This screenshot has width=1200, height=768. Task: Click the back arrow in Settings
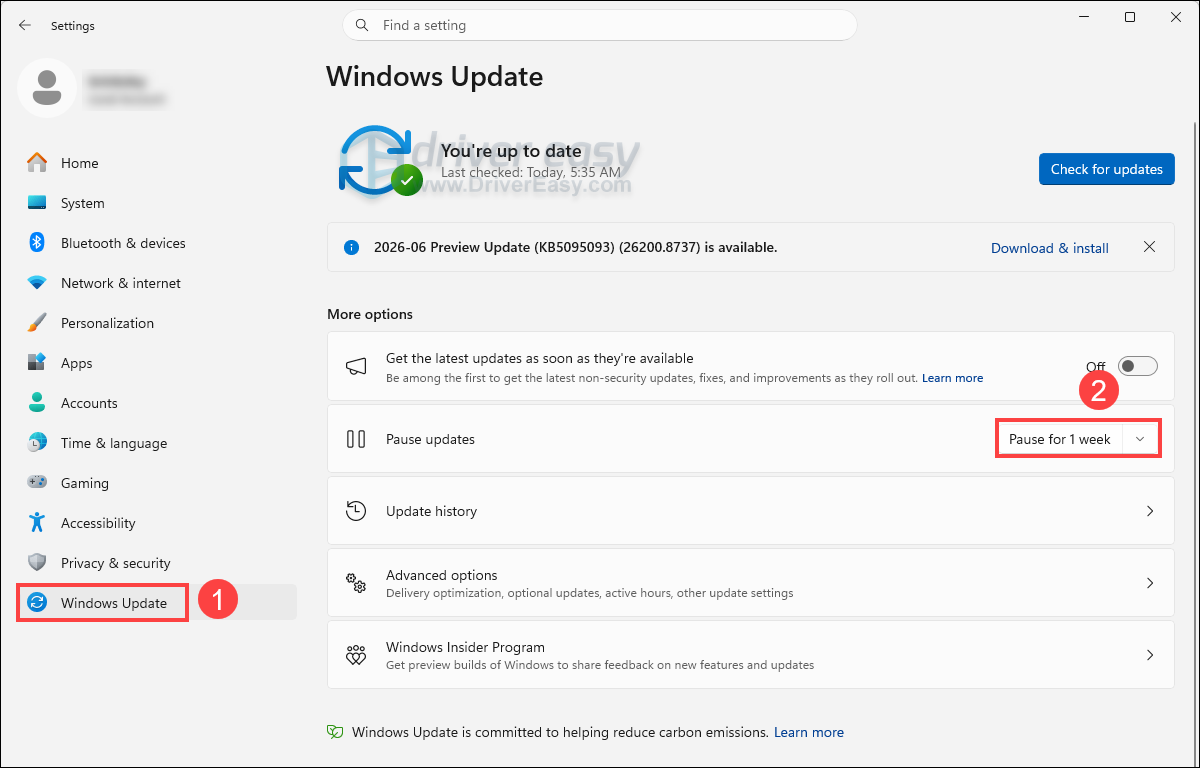[25, 25]
